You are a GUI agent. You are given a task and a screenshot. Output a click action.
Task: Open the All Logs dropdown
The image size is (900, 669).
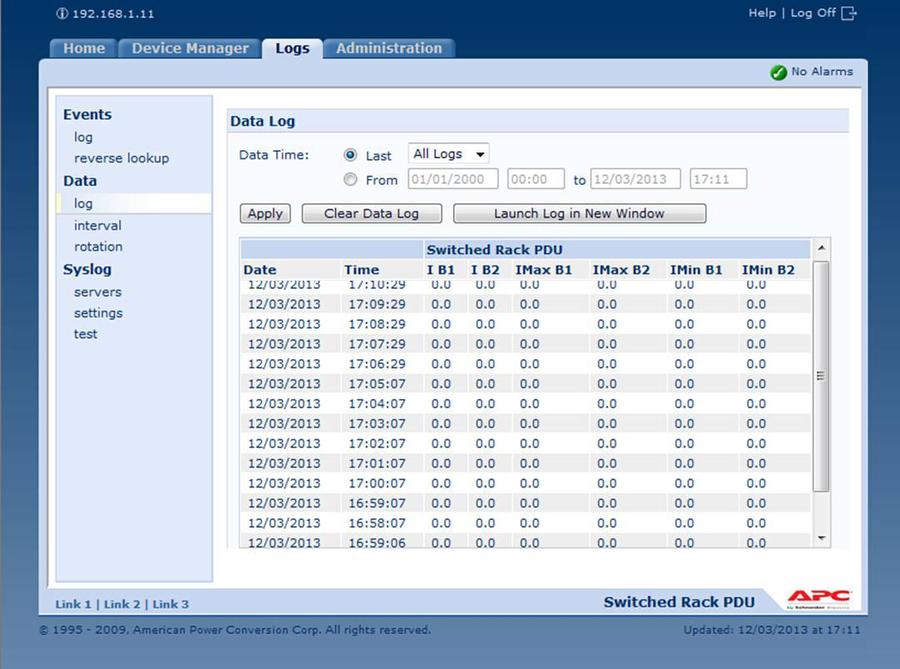pos(449,154)
